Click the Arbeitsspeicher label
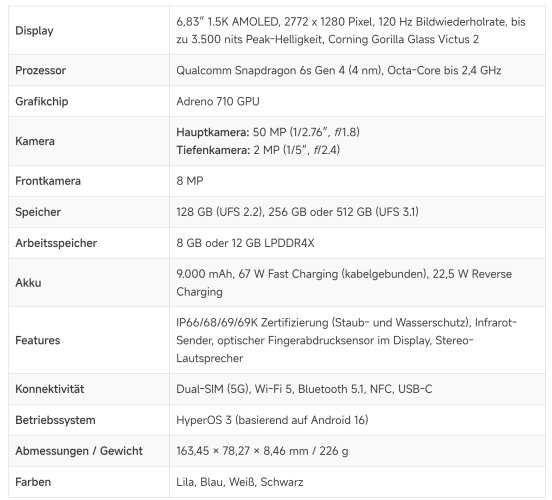 point(56,243)
